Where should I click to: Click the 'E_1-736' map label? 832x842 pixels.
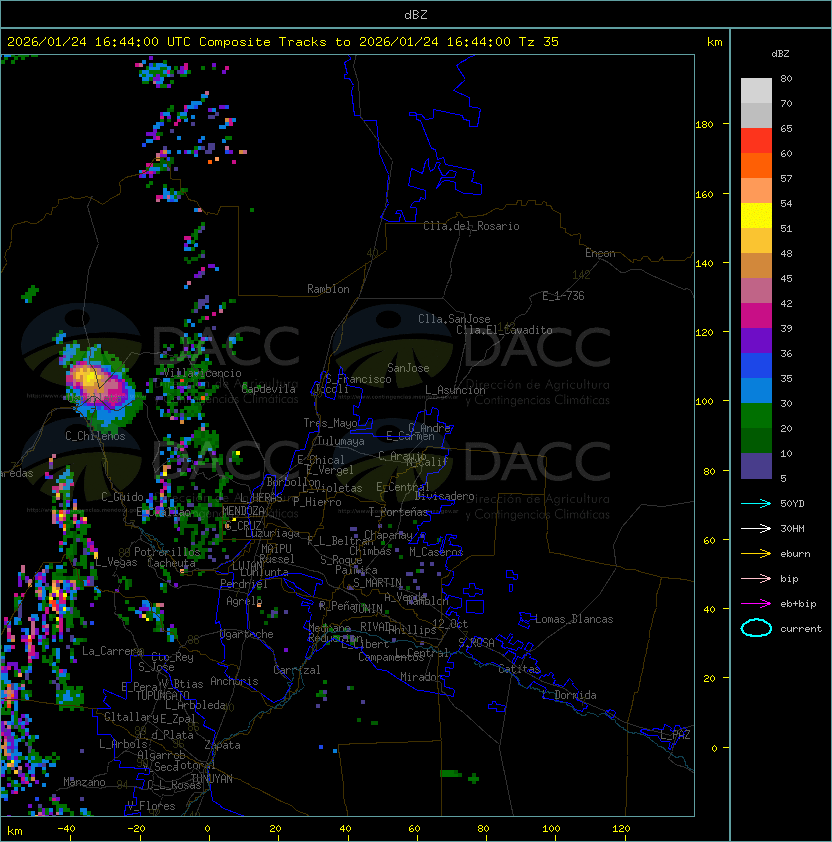563,296
